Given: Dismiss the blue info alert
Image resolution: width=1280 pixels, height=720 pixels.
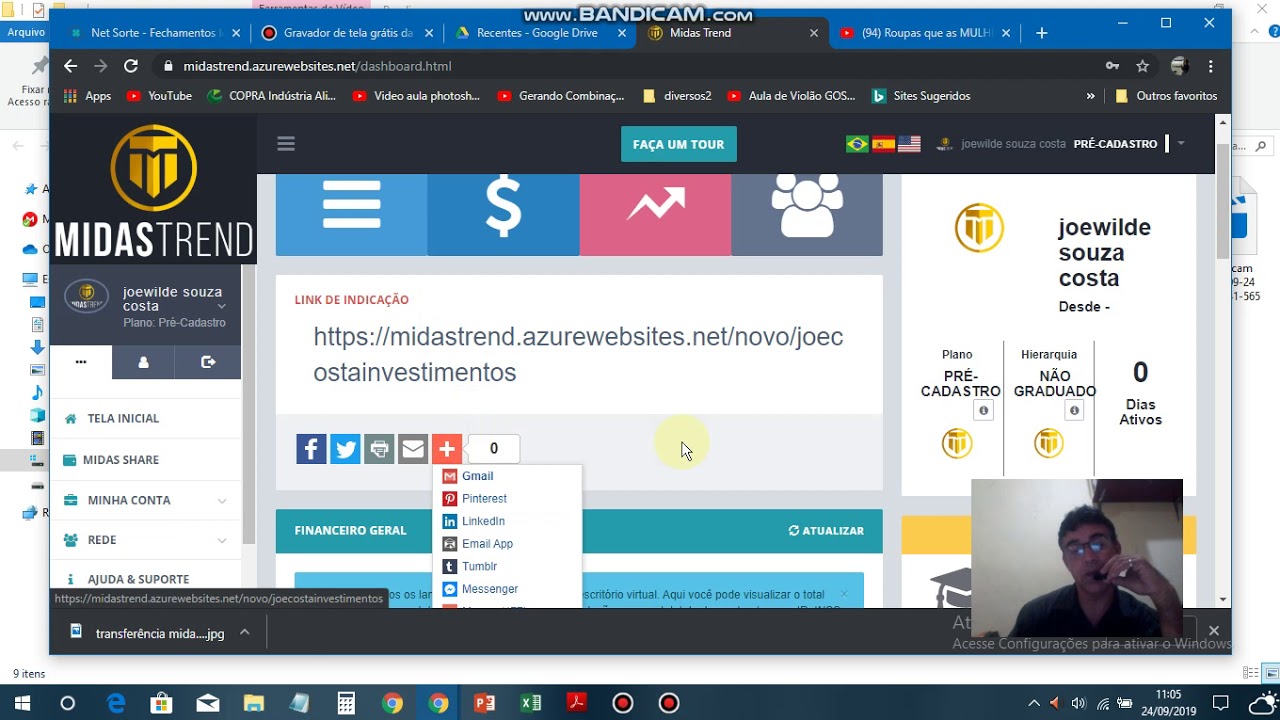Looking at the screenshot, I should [844, 594].
